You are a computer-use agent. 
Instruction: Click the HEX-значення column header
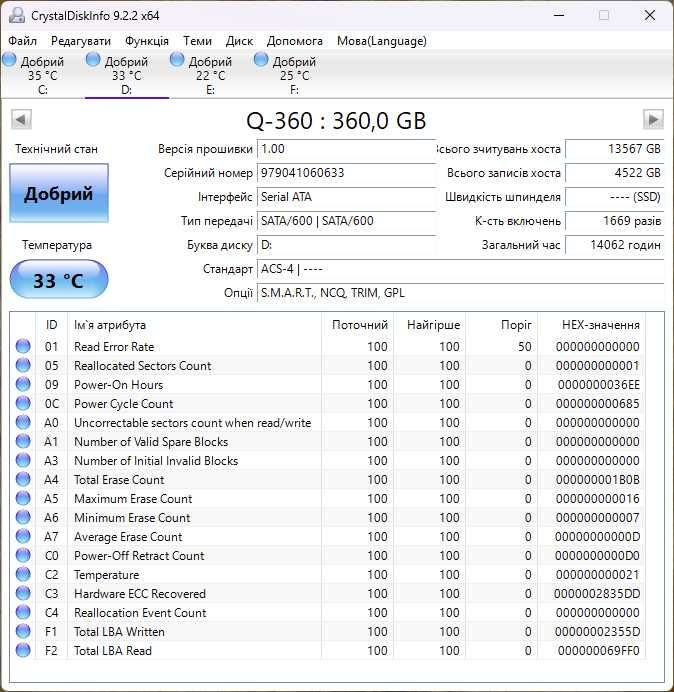tap(591, 325)
